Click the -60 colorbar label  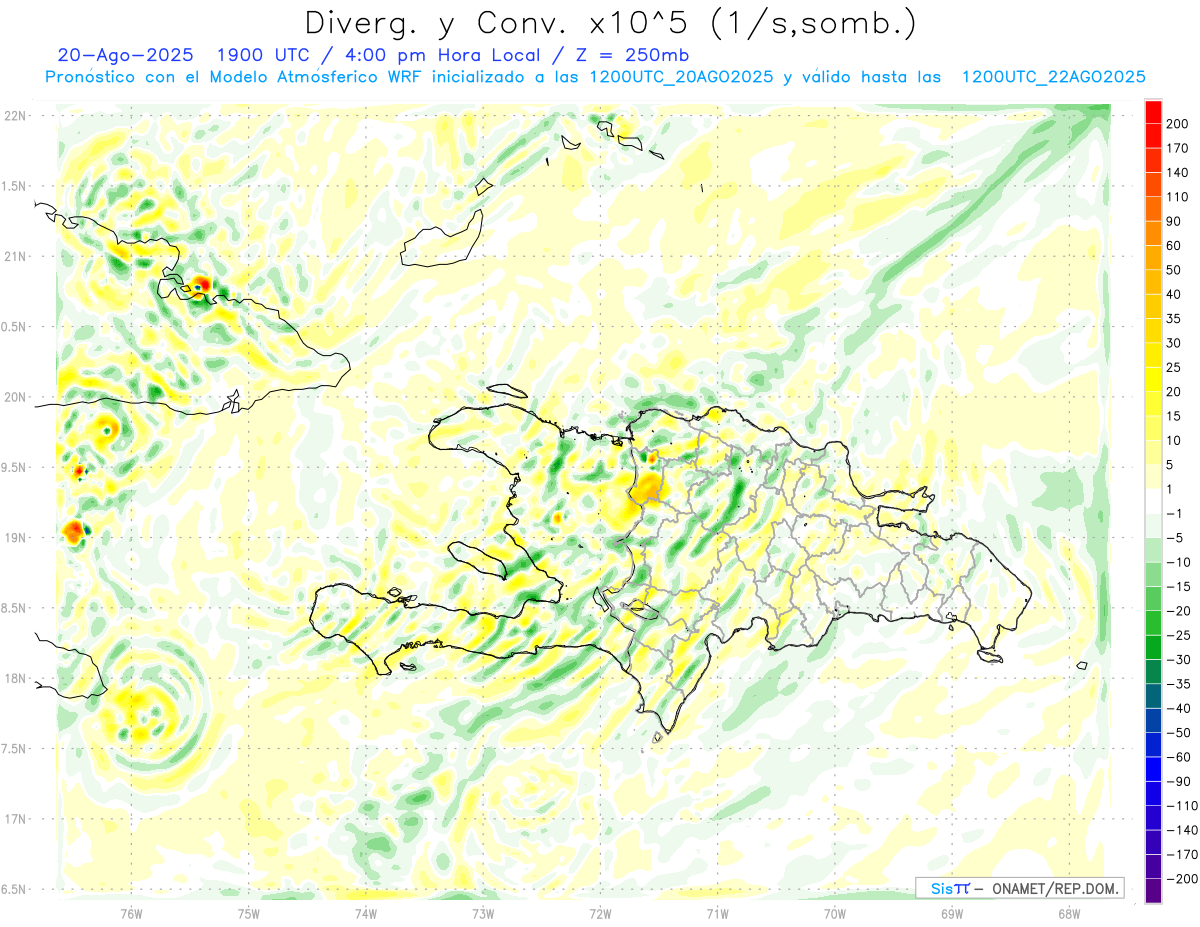tap(1180, 757)
